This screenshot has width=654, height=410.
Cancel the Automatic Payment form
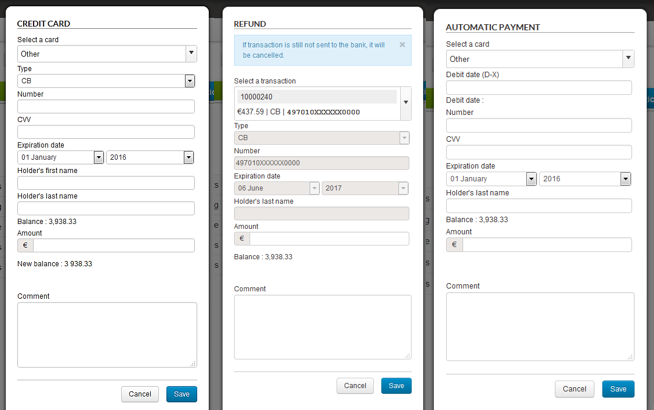coord(574,388)
